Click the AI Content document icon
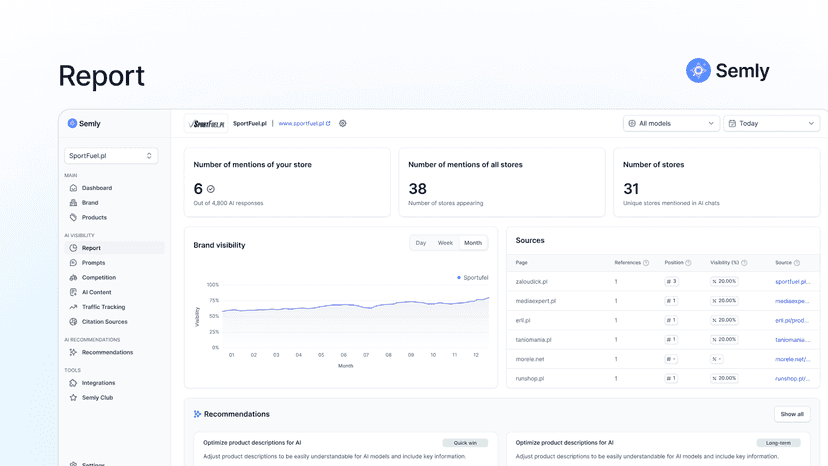This screenshot has width=828, height=466. (73, 292)
